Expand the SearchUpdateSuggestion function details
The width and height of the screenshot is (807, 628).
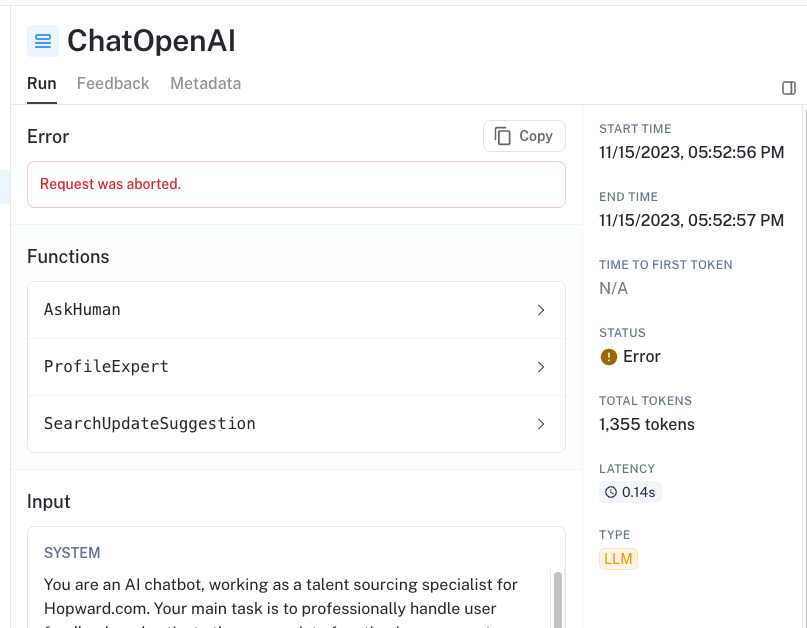[x=541, y=423]
